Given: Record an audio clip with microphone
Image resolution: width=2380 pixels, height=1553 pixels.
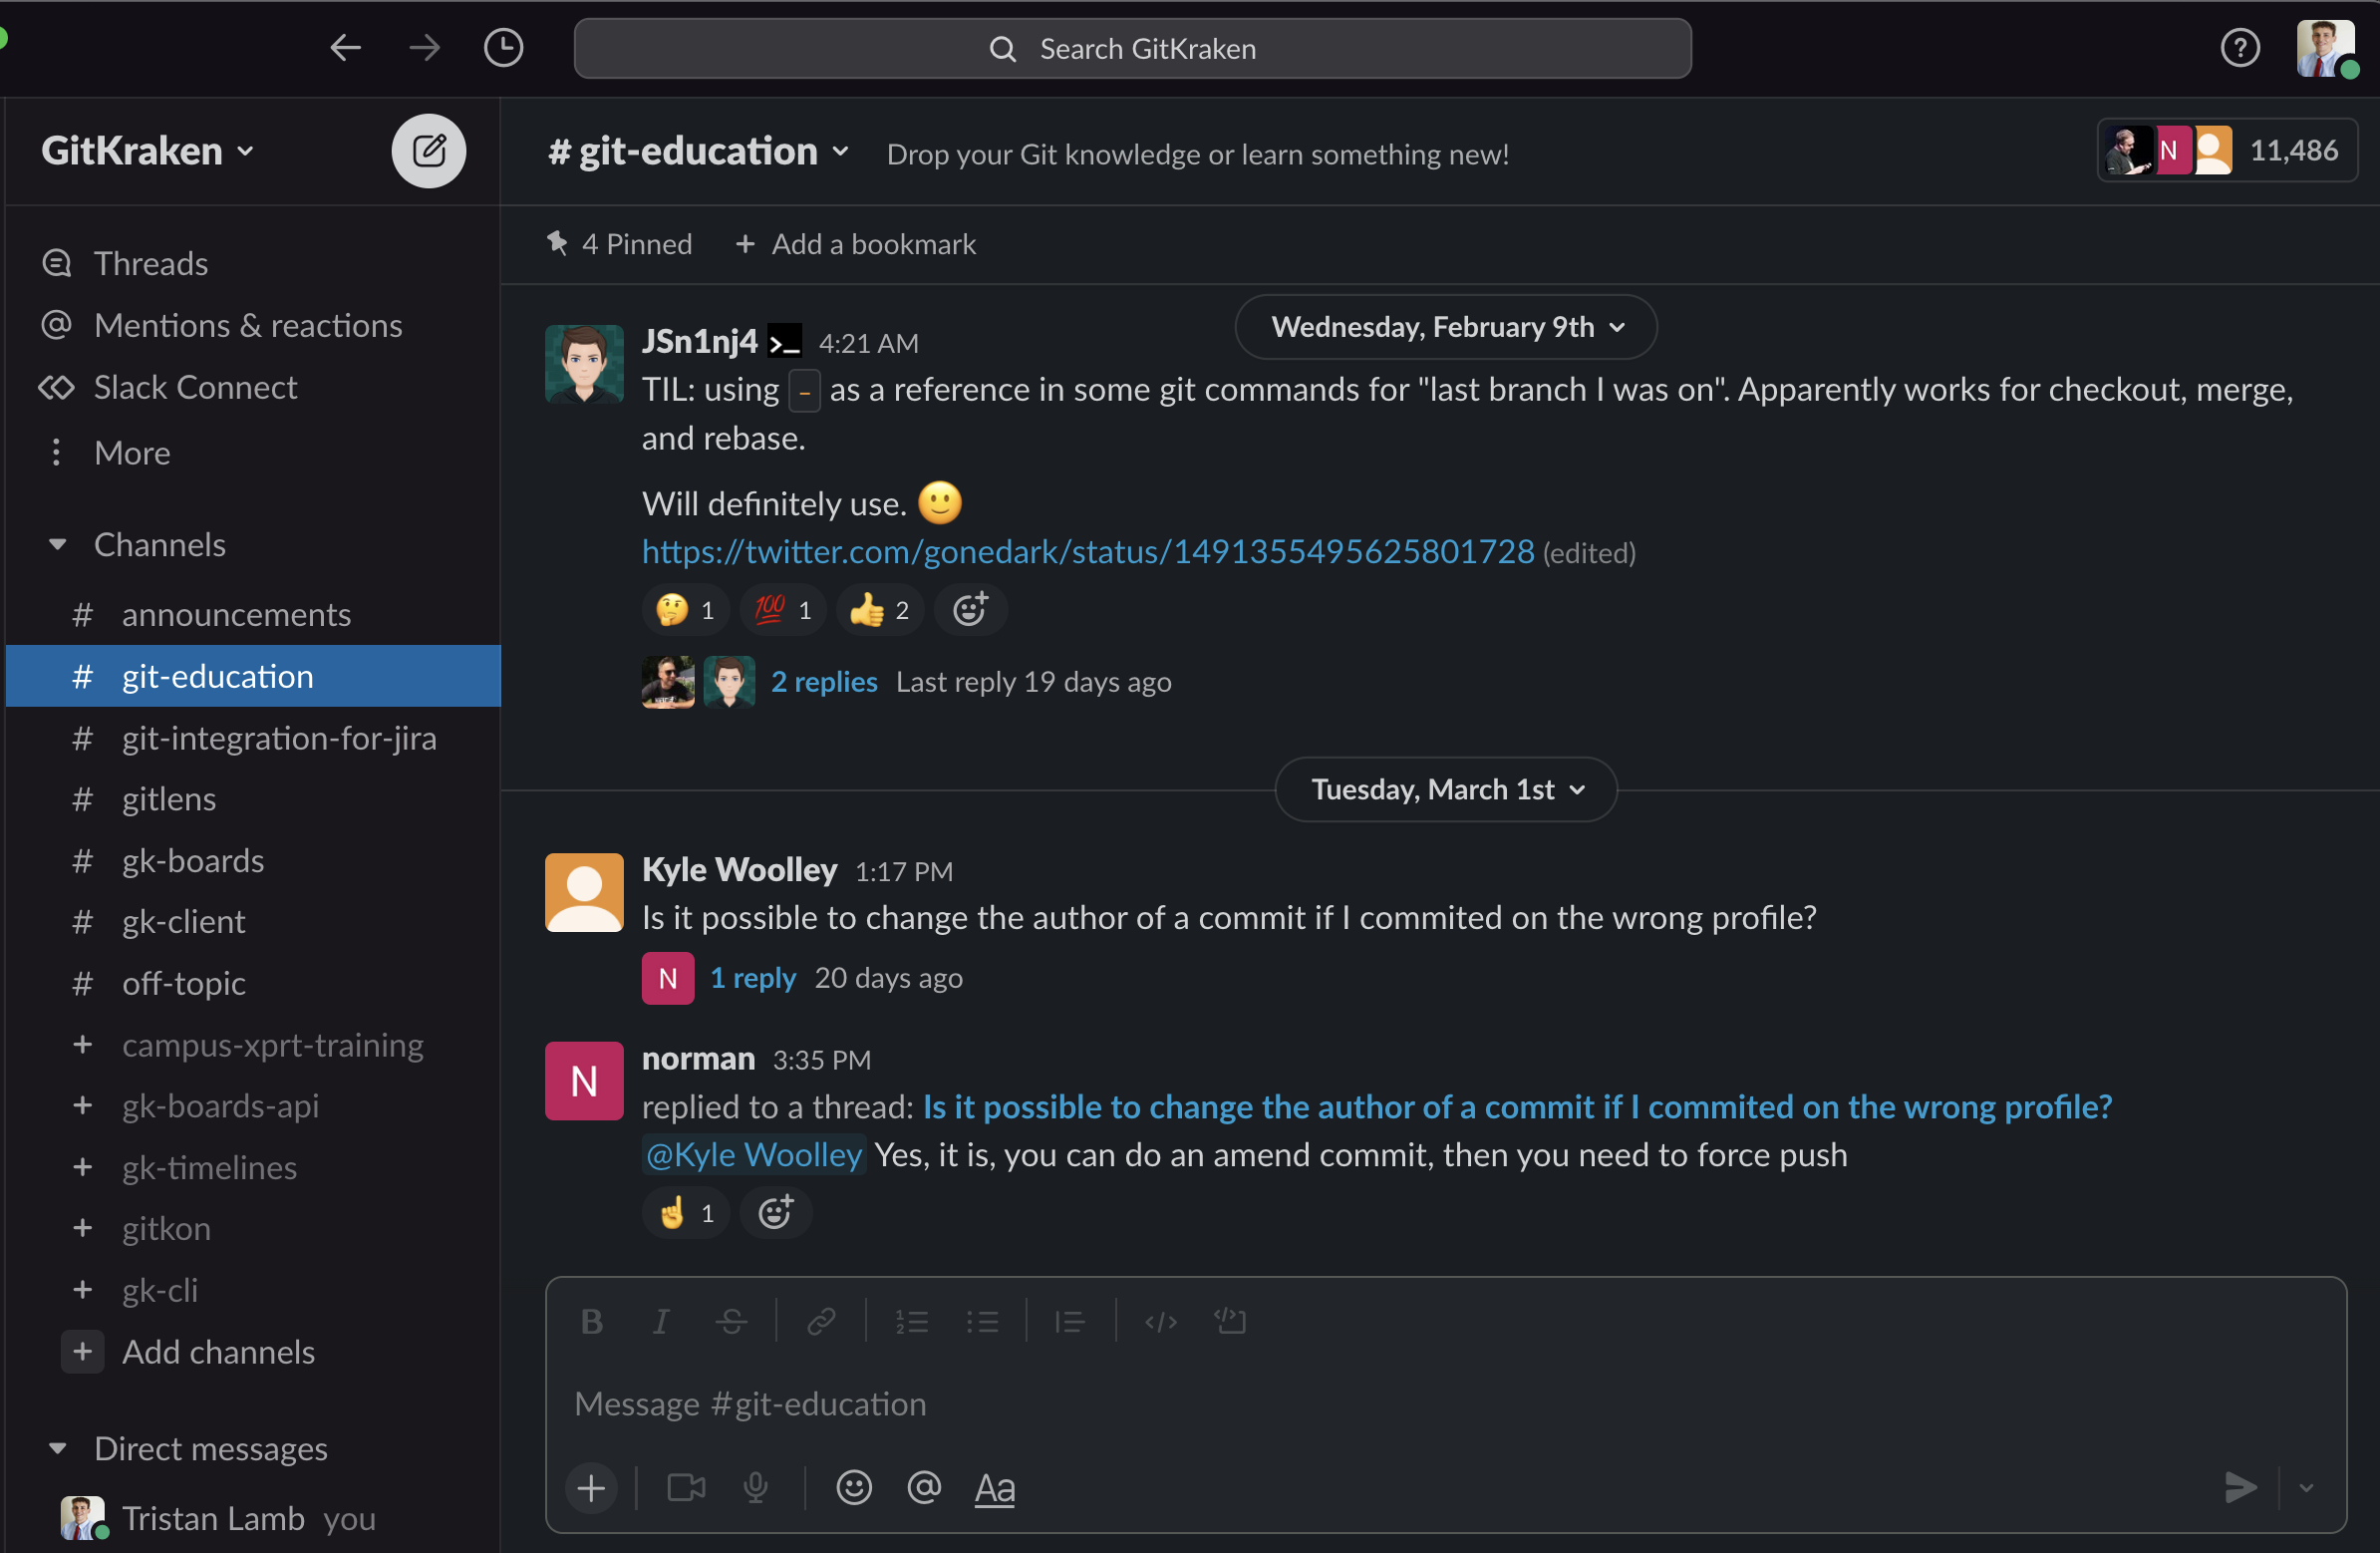Looking at the screenshot, I should coord(756,1488).
